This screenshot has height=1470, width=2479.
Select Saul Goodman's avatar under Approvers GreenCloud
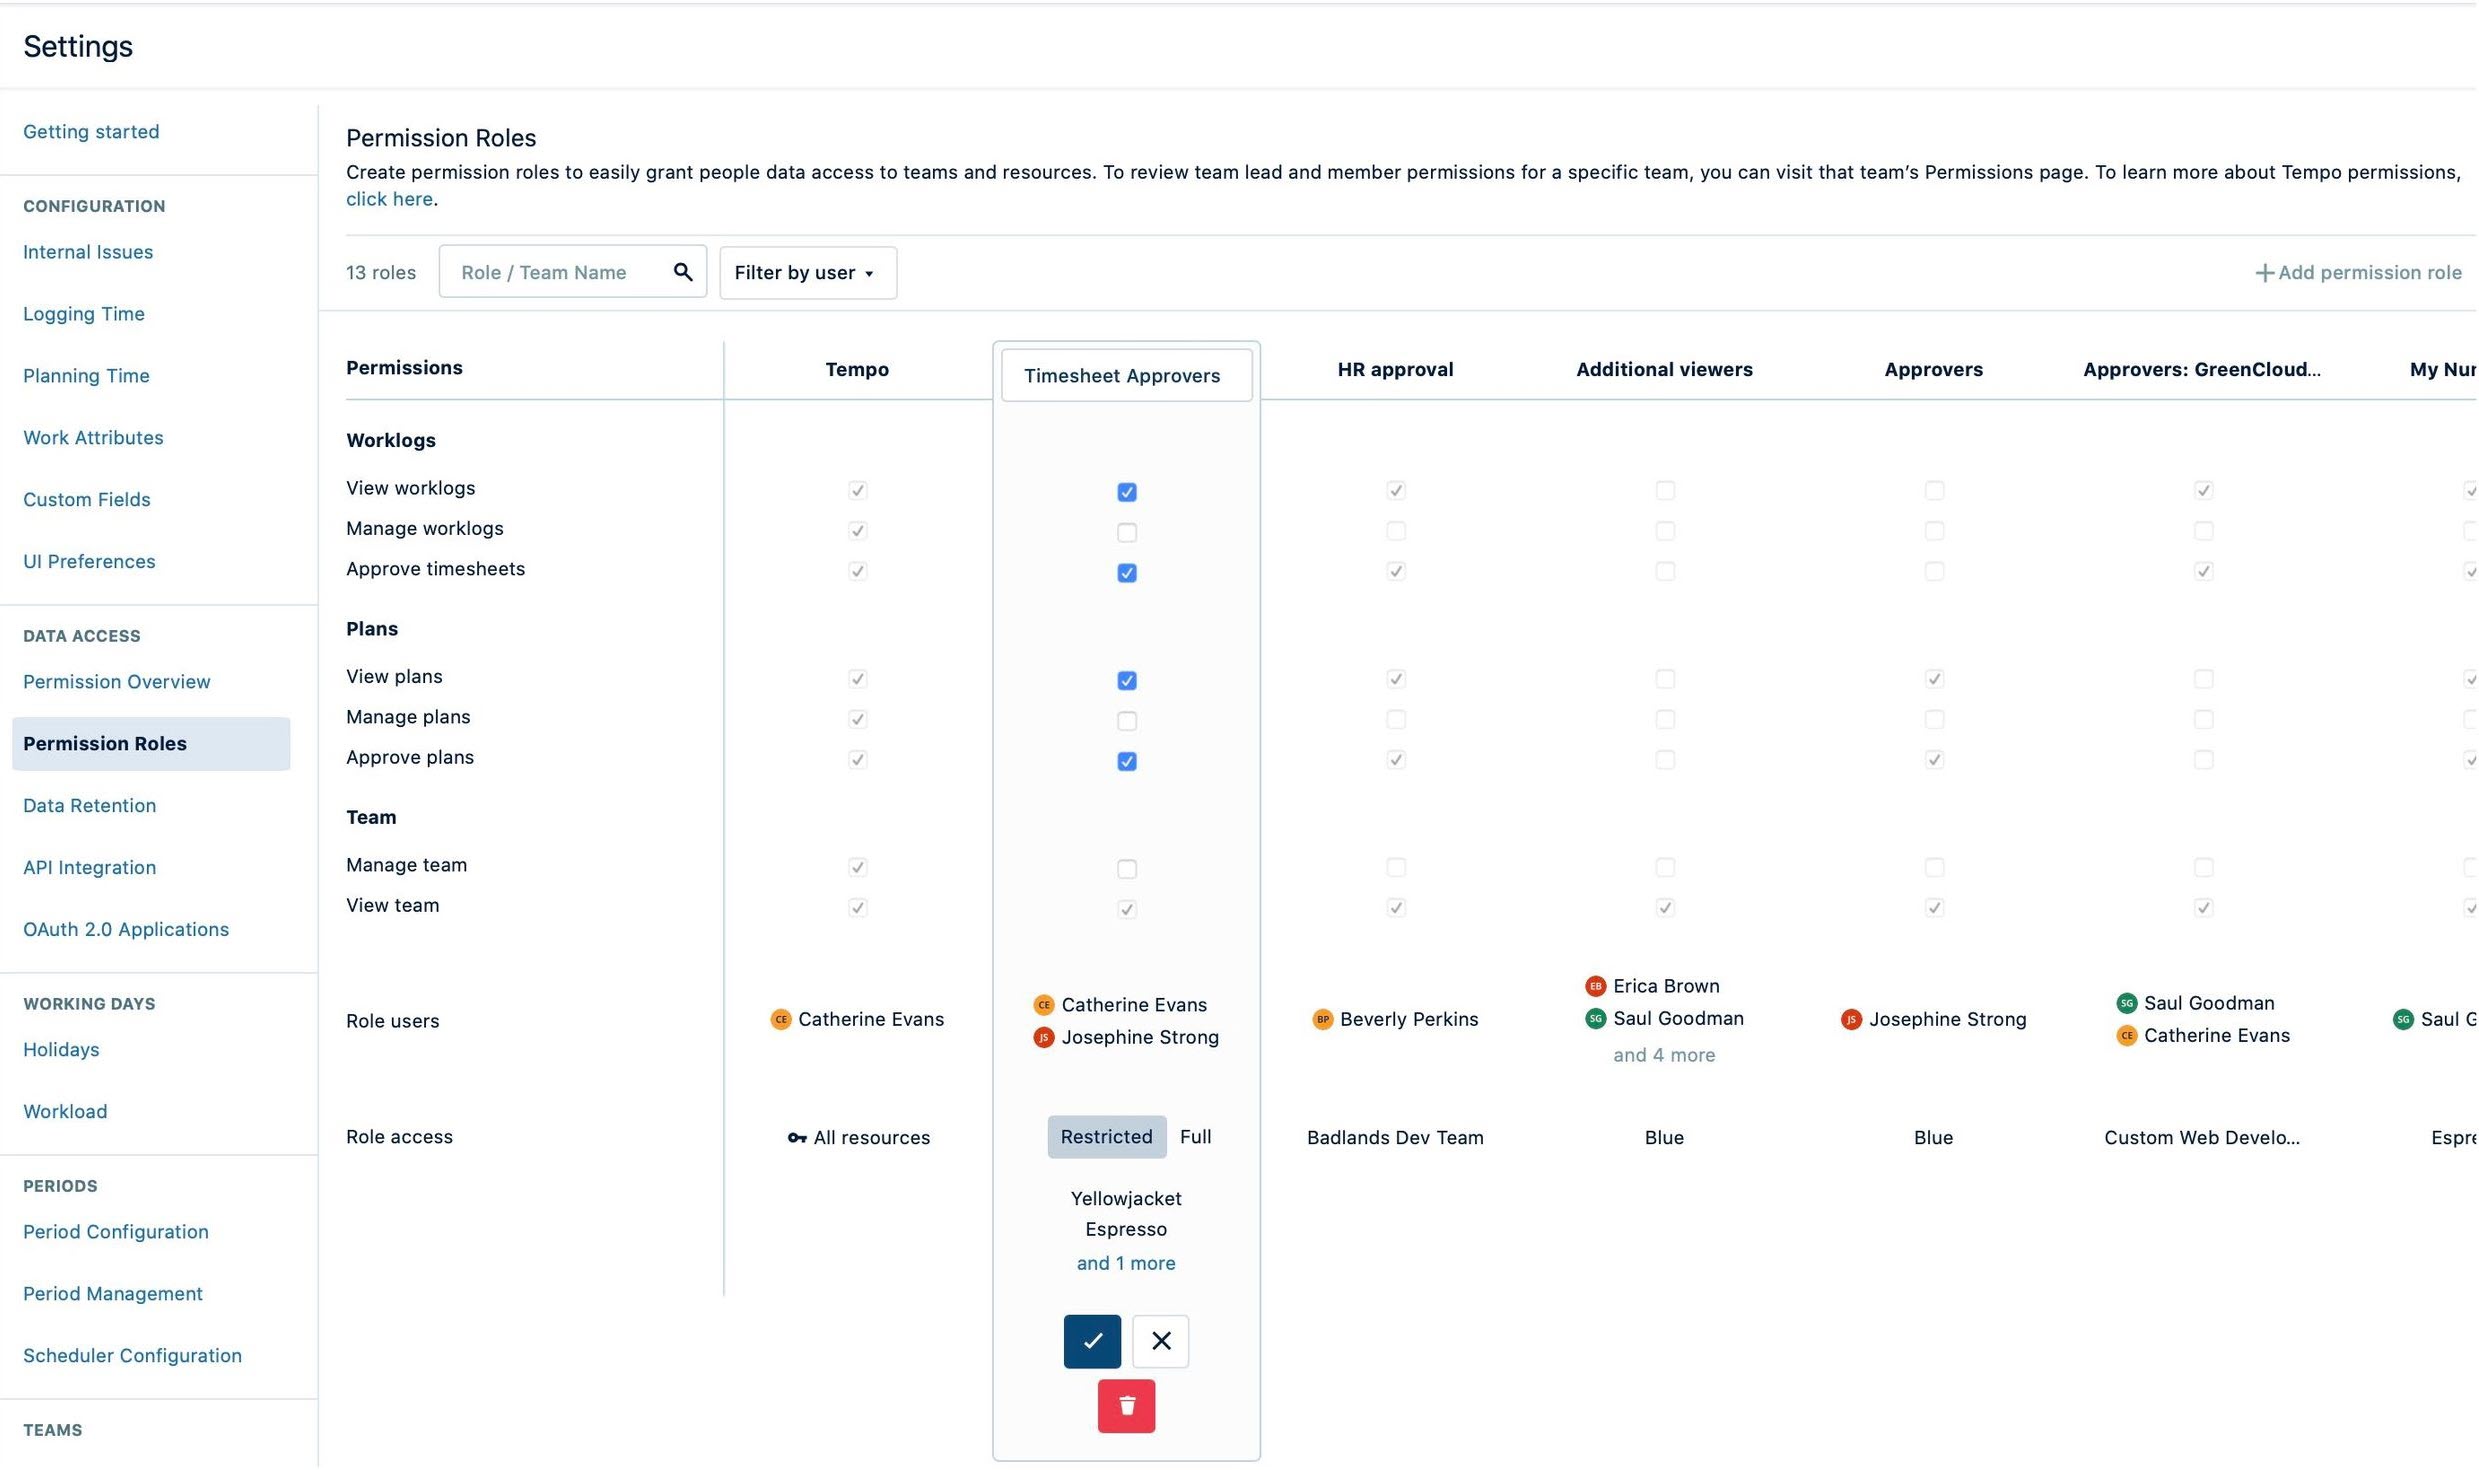click(x=2126, y=1003)
